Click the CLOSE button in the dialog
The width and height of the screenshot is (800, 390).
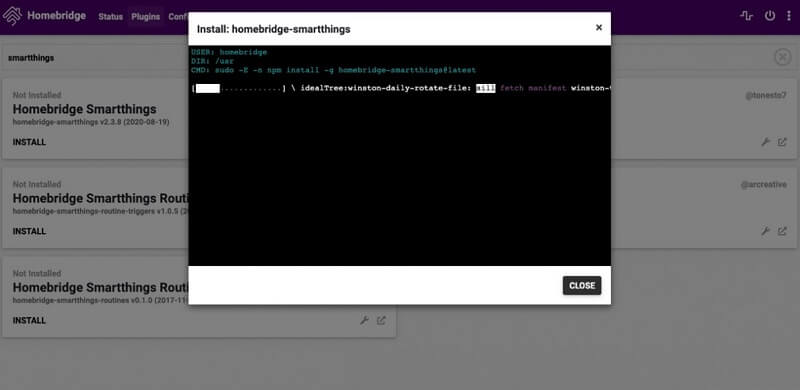click(x=582, y=285)
